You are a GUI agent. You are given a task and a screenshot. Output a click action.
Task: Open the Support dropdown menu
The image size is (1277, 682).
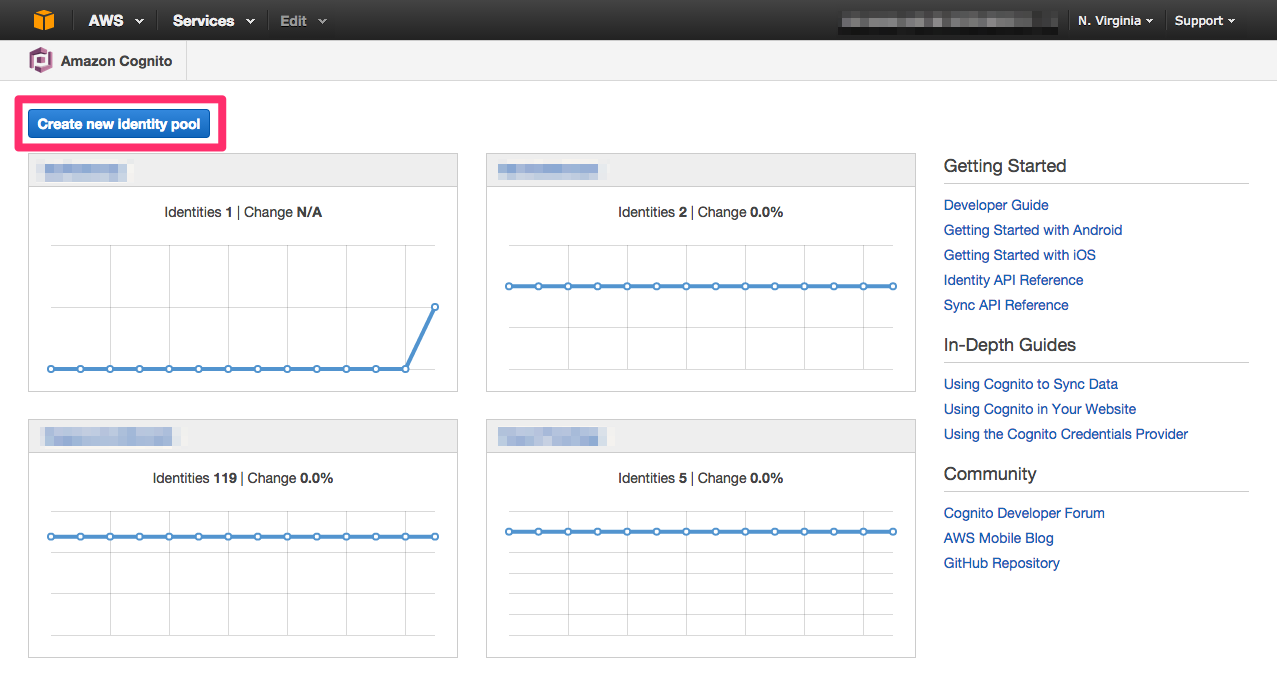(1204, 20)
